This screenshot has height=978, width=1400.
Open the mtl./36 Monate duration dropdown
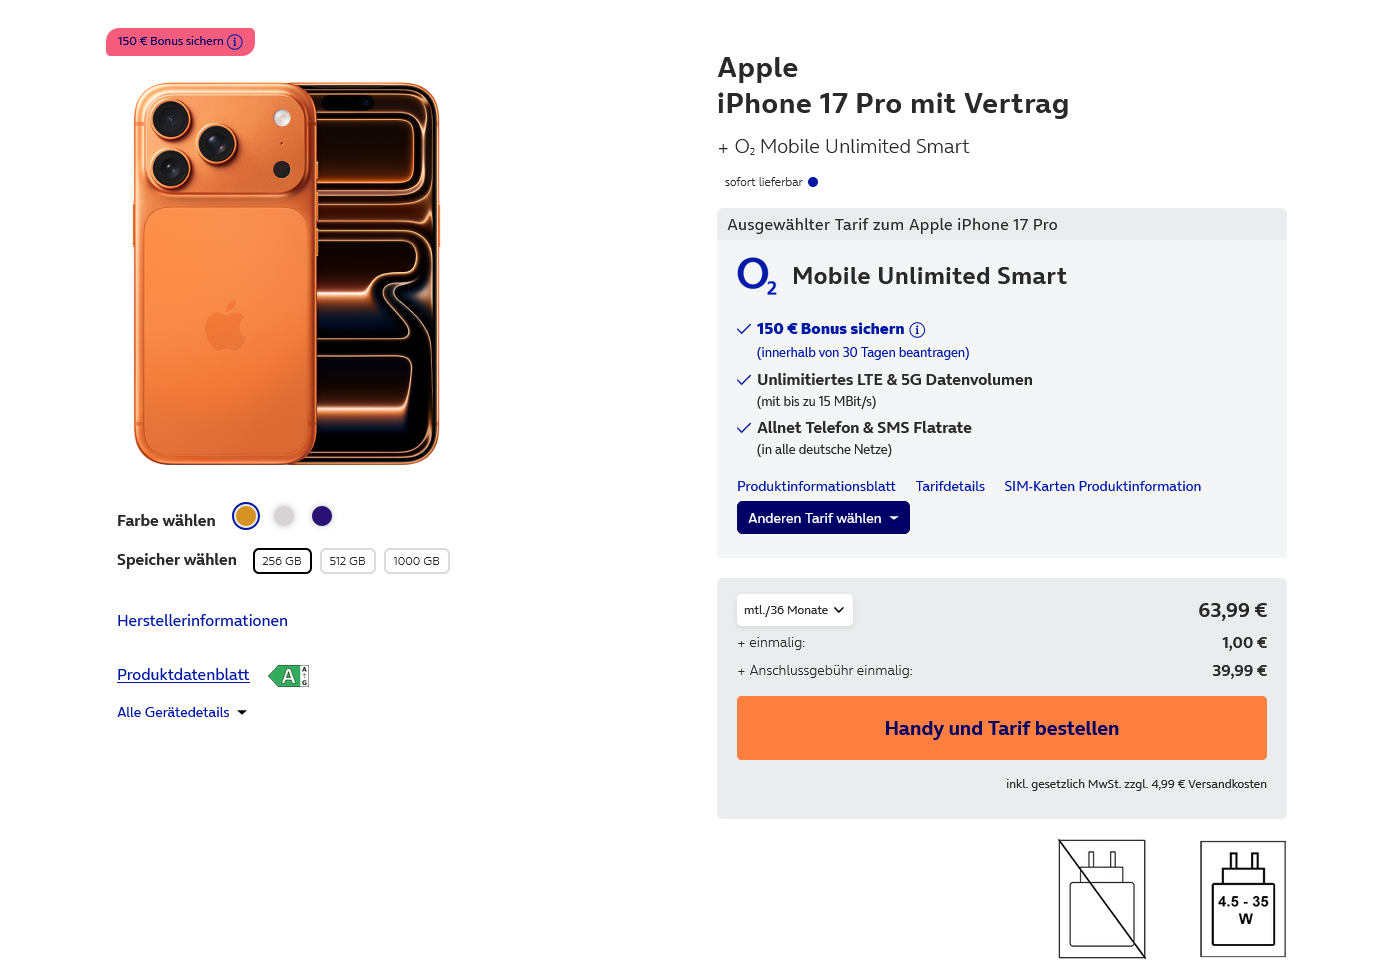tap(794, 610)
